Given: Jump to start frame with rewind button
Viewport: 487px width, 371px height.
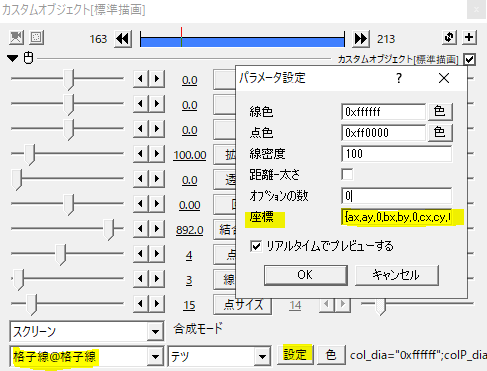Looking at the screenshot, I should [x=123, y=39].
